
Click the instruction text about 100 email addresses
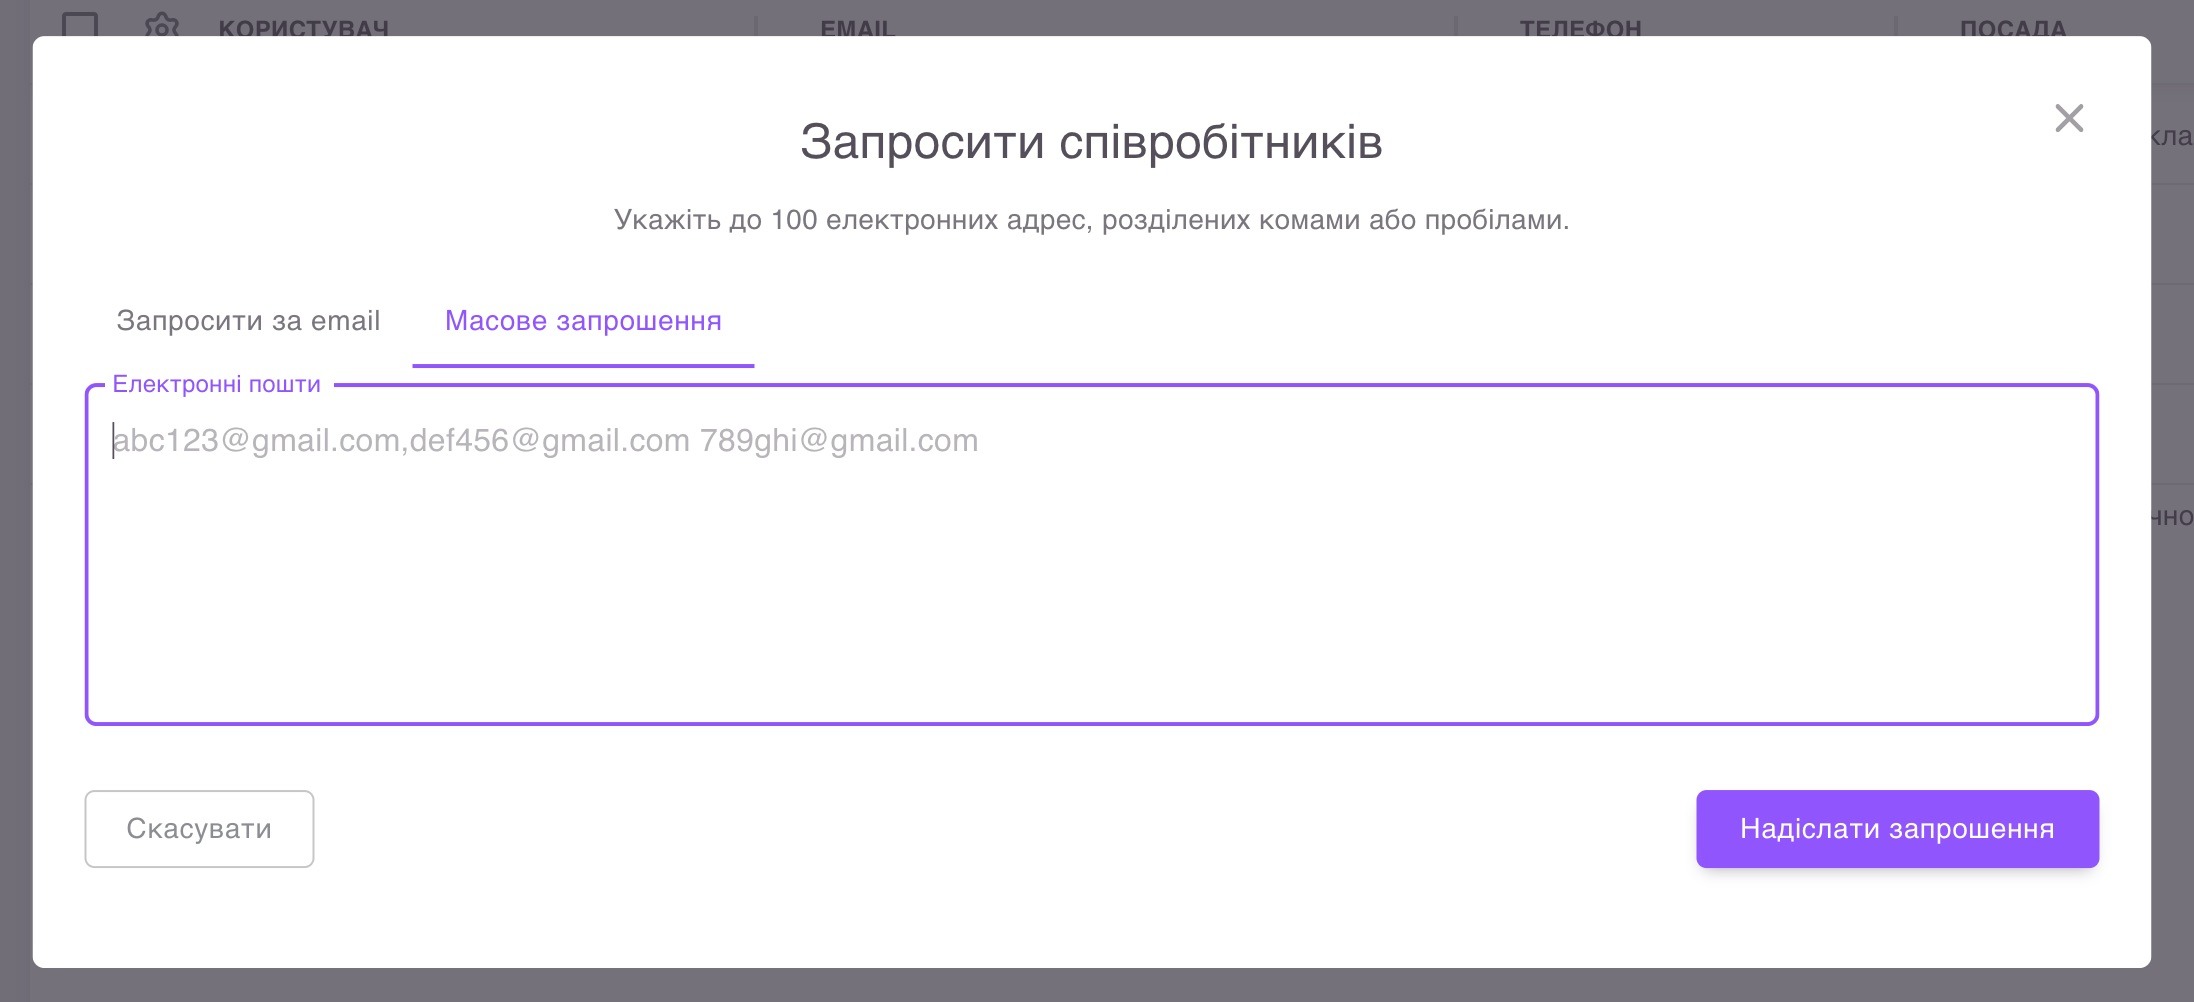point(1091,220)
